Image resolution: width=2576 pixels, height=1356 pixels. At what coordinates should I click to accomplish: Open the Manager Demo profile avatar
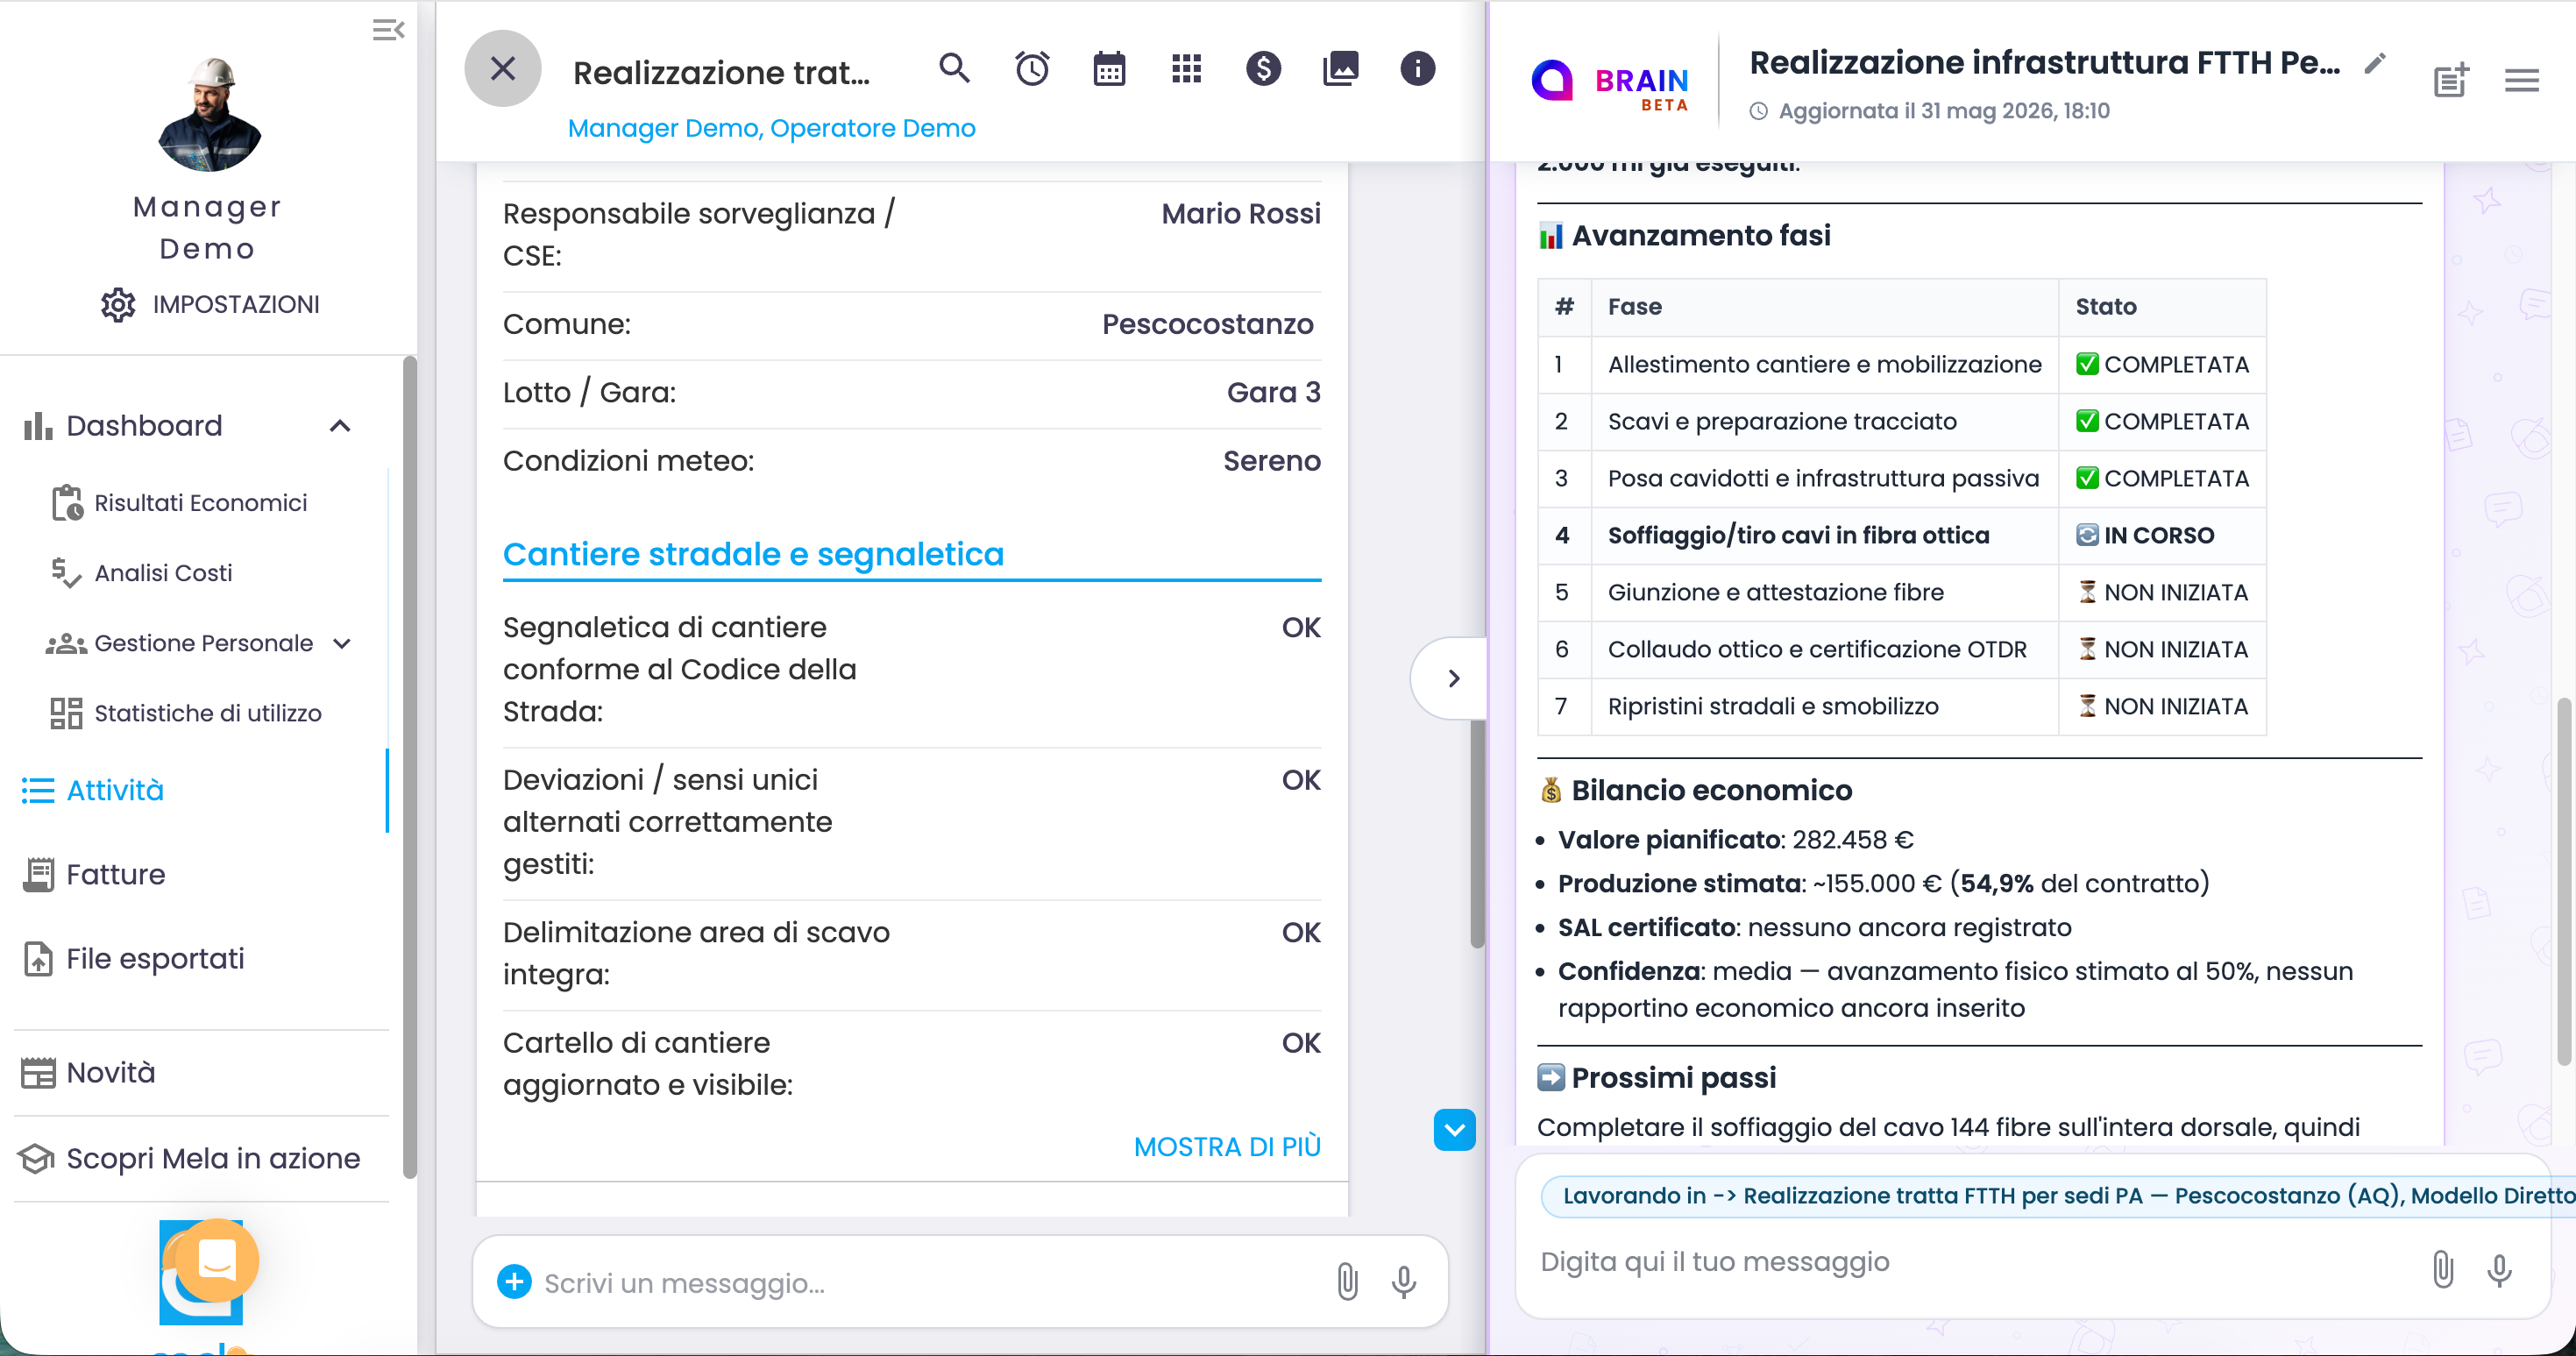tap(209, 114)
